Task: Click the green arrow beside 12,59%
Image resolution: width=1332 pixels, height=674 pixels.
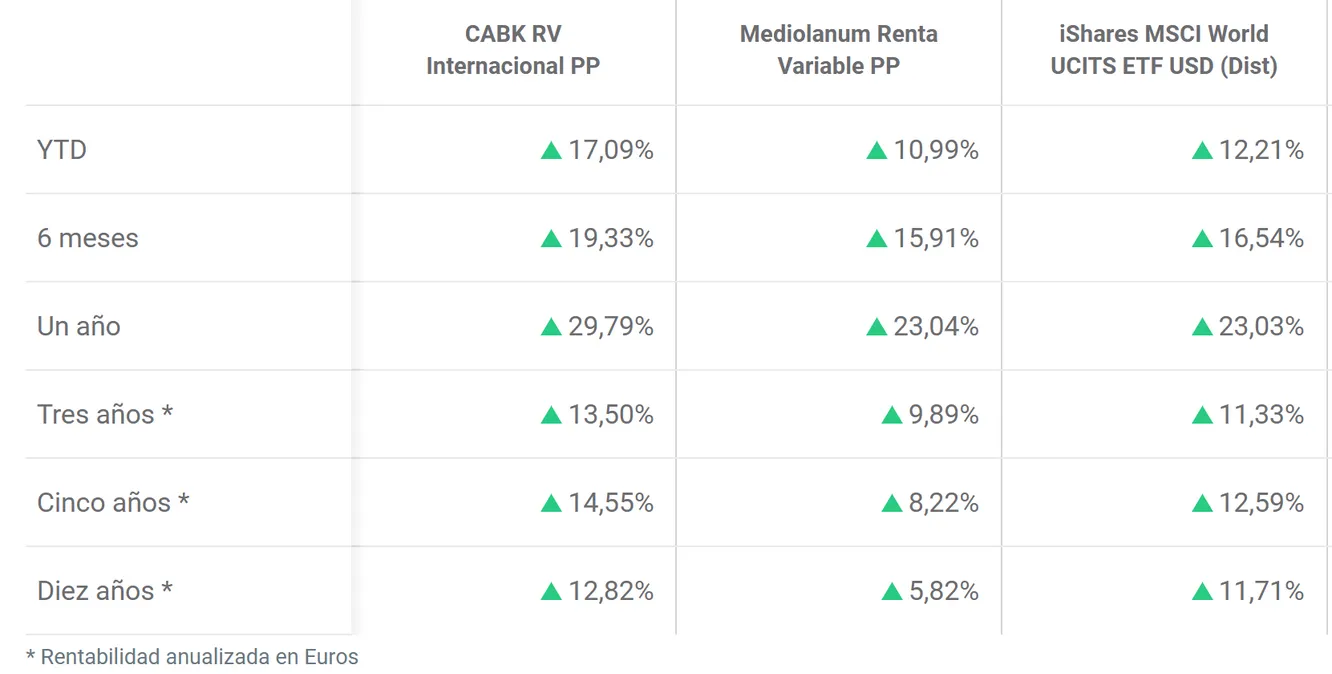Action: (1202, 503)
